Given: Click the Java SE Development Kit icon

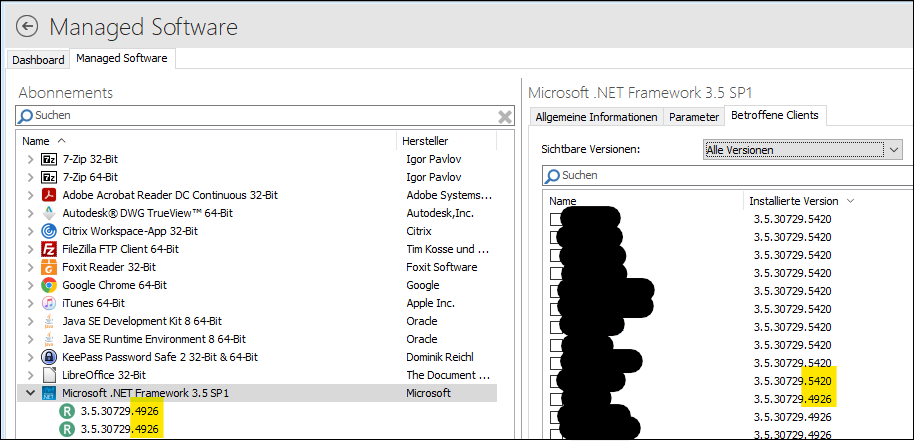Looking at the screenshot, I should (x=48, y=322).
